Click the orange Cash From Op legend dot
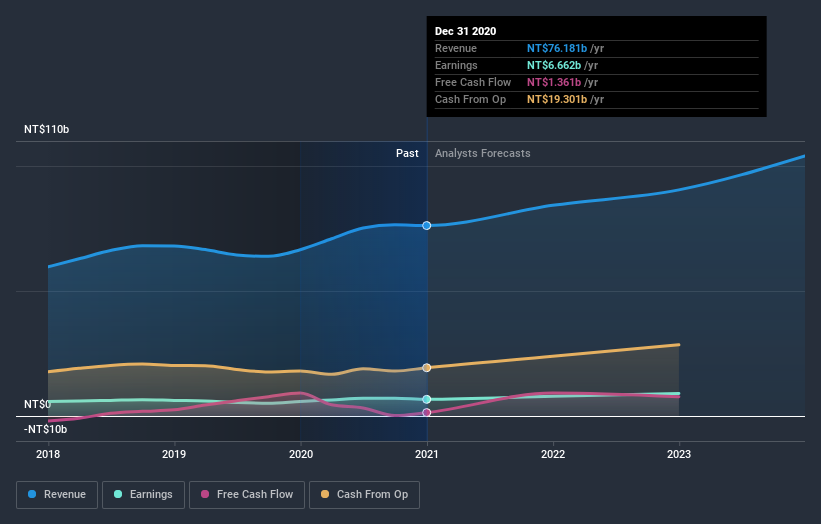 pyautogui.click(x=325, y=494)
